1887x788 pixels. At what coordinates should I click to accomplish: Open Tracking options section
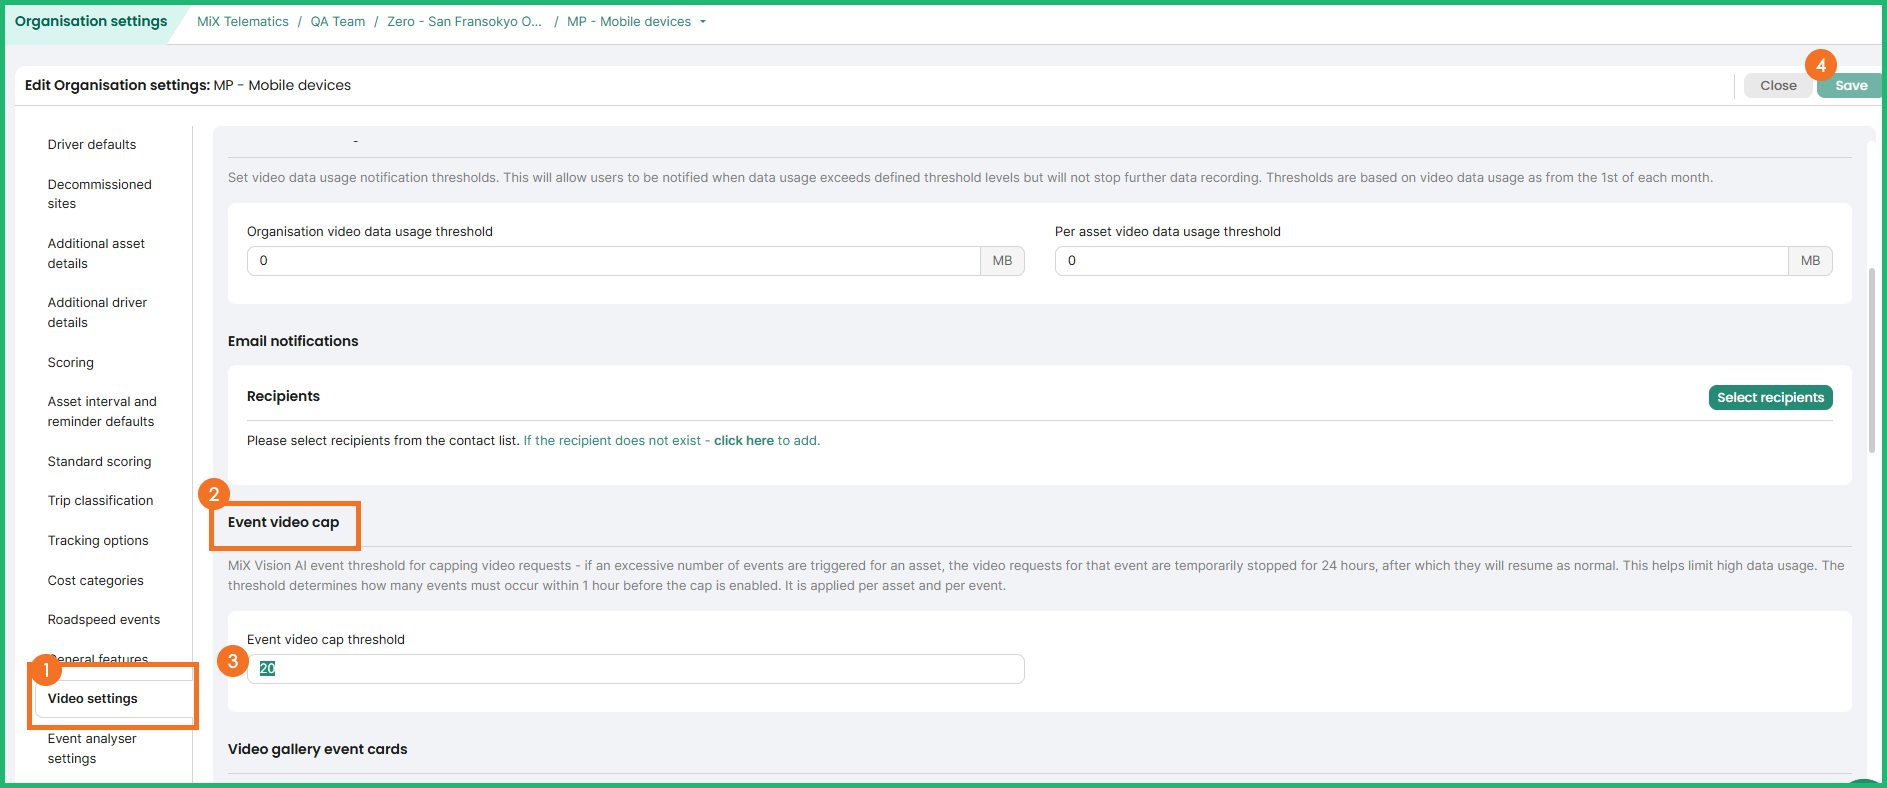[x=98, y=541]
